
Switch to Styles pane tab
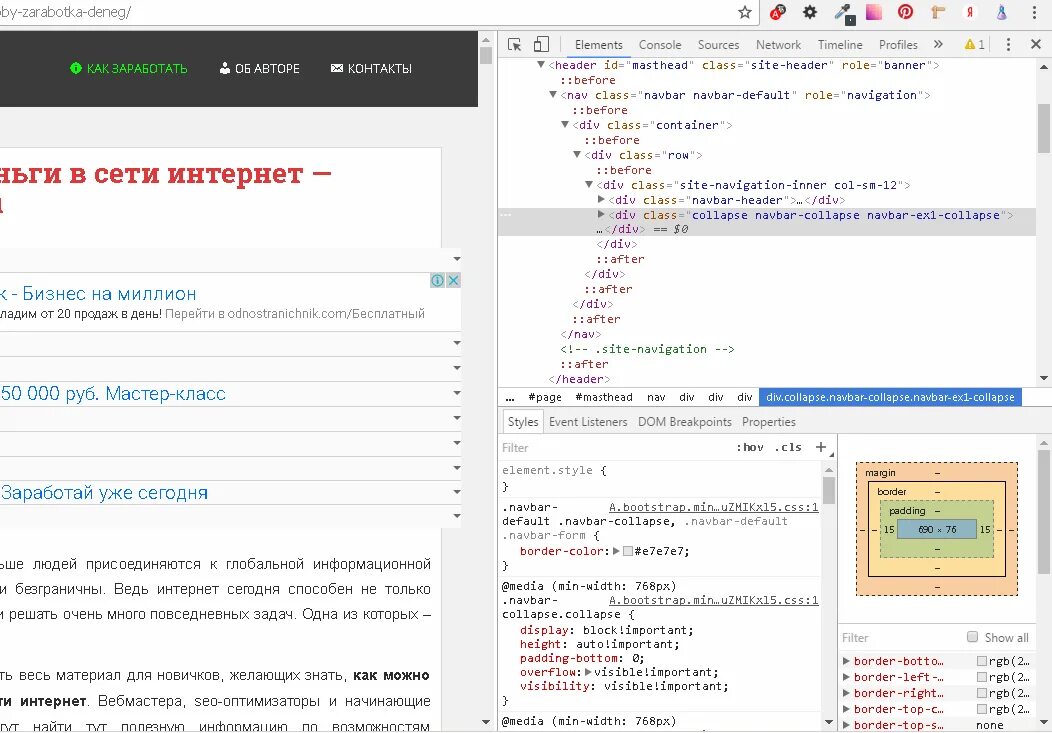point(523,422)
